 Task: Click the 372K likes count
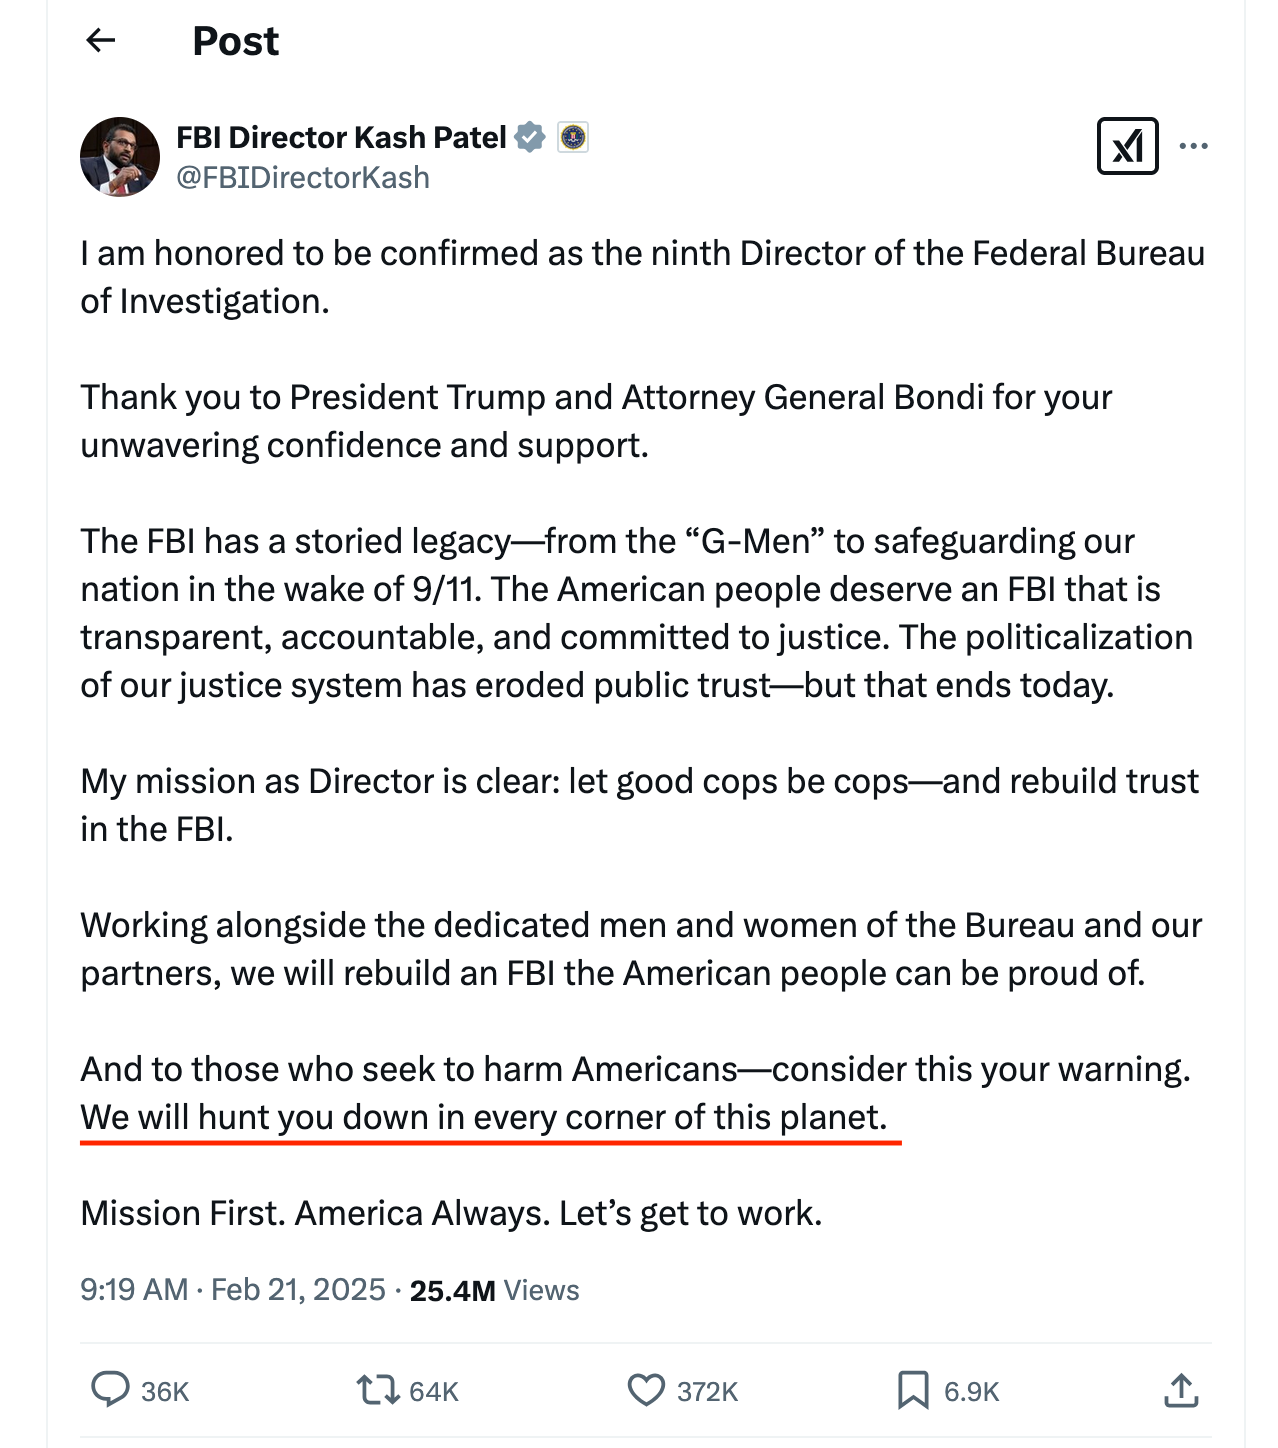pos(707,1392)
